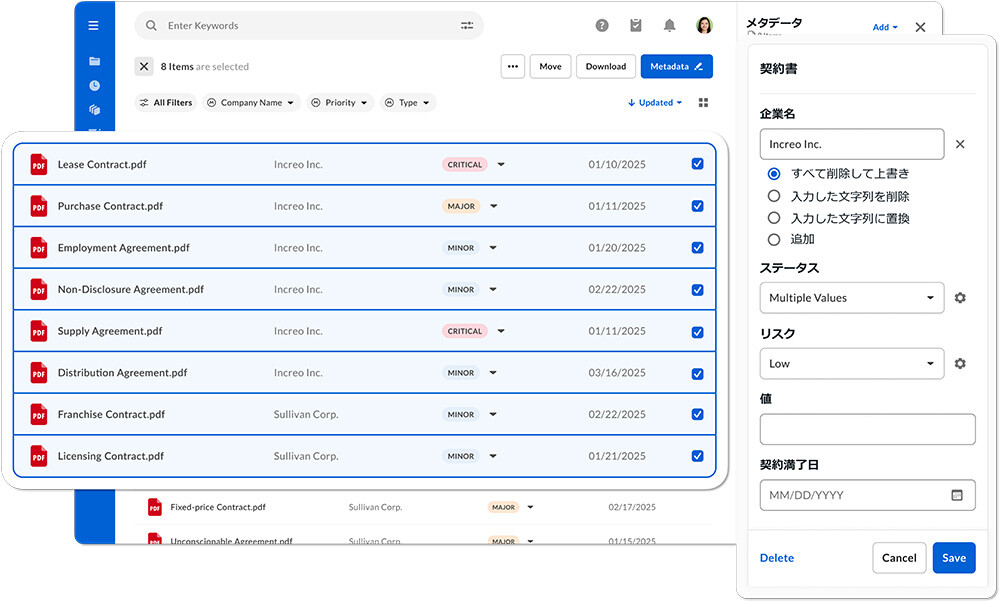This screenshot has height=602, width=1000.
Task: Open the All Filters menu
Action: click(165, 102)
